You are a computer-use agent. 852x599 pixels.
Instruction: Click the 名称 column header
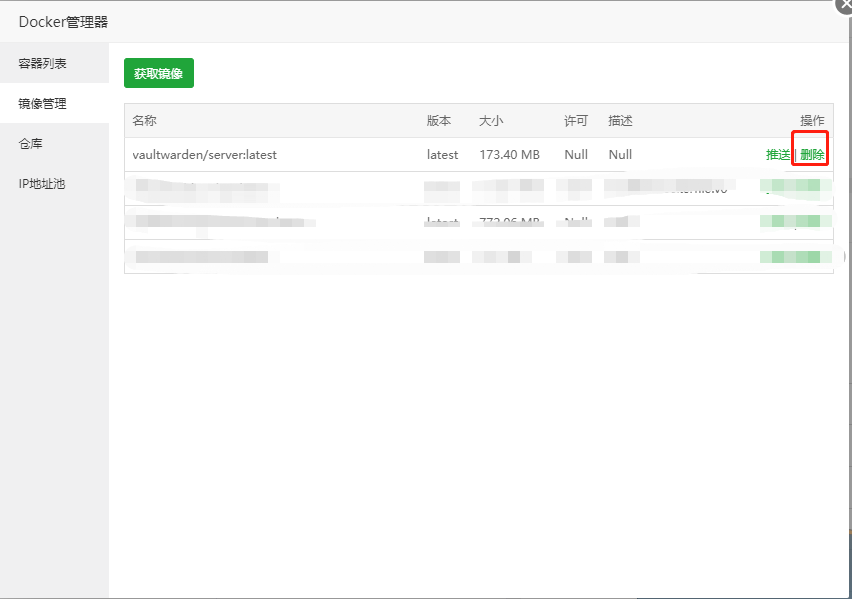pyautogui.click(x=145, y=121)
